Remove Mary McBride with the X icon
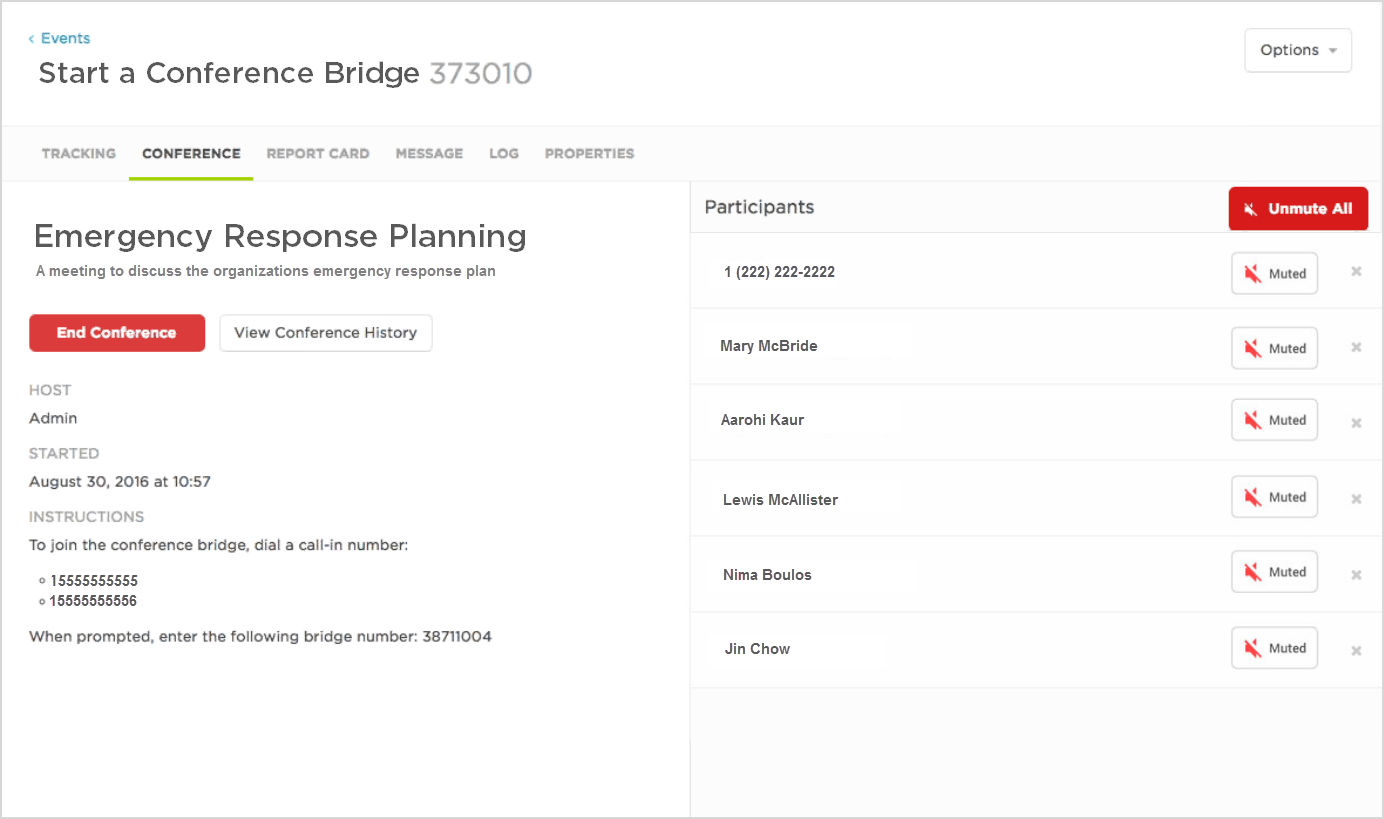1384x819 pixels. [1356, 347]
